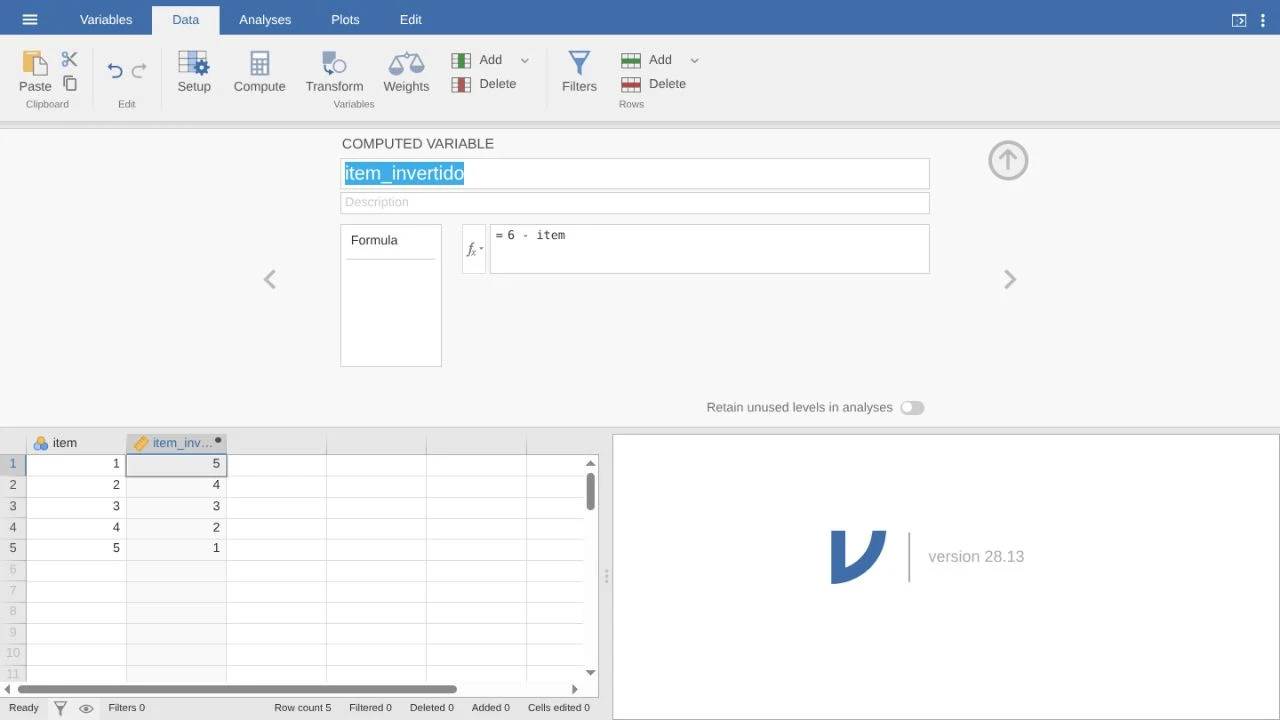
Task: Click the Paste clipboard icon
Action: point(35,71)
